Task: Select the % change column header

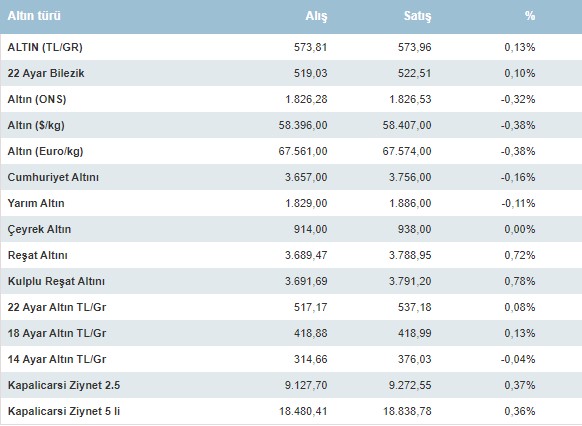Action: (x=530, y=16)
